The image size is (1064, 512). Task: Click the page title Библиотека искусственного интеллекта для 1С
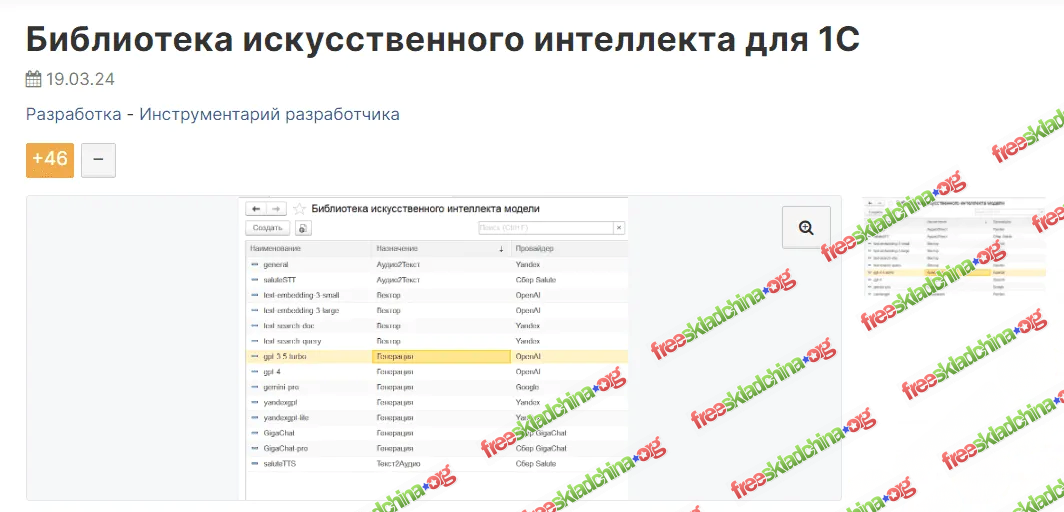(442, 40)
